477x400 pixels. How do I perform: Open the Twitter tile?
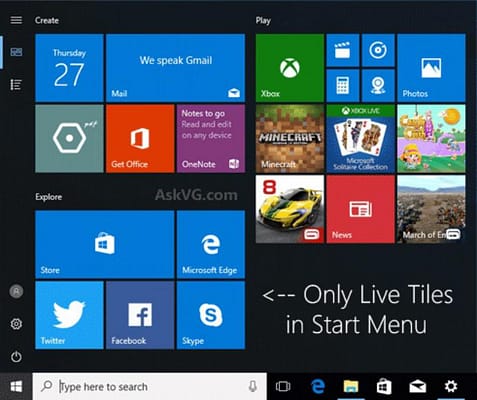coord(69,315)
